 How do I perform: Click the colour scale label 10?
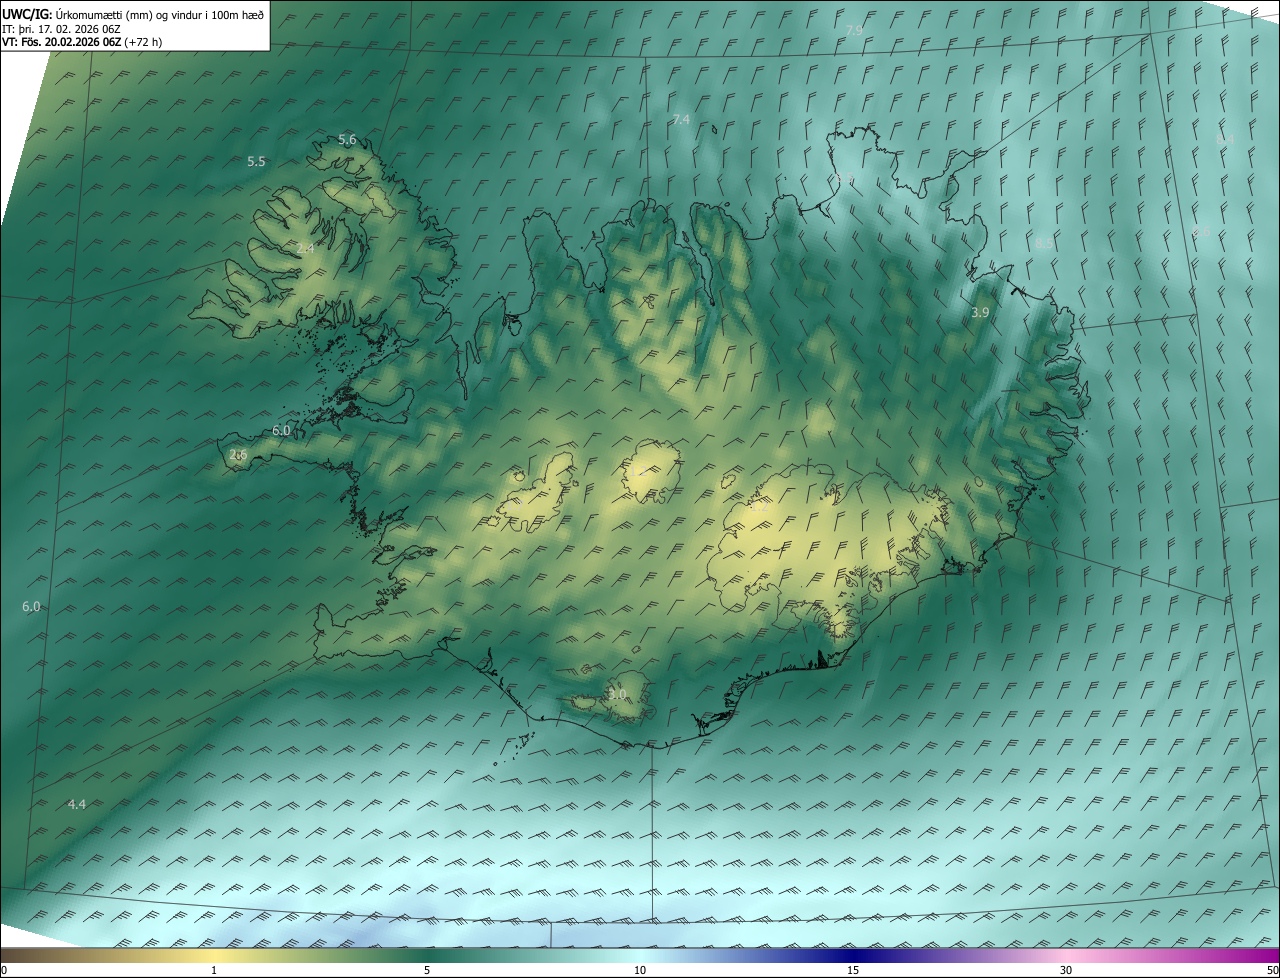[640, 970]
